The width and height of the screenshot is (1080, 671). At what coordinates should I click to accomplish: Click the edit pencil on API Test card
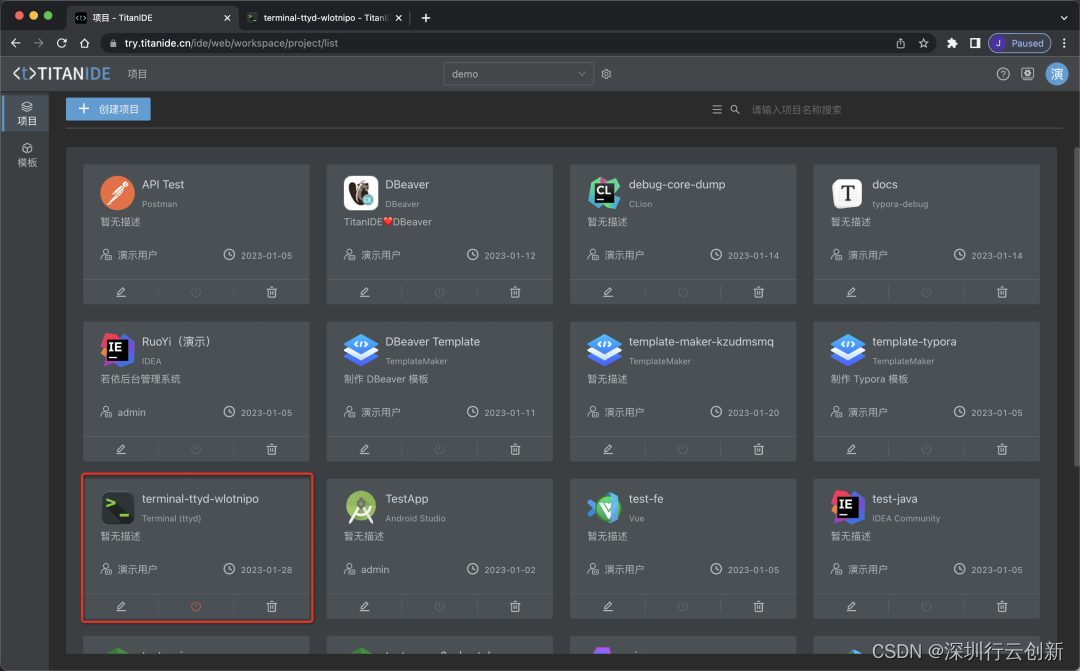point(121,292)
